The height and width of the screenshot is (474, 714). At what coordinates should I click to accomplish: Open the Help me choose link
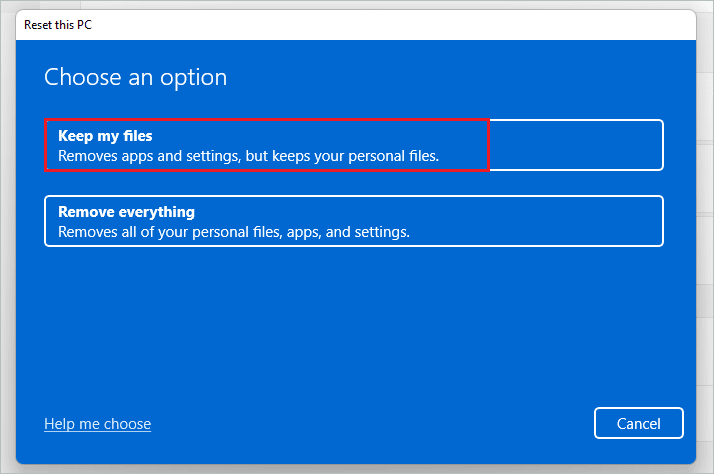click(x=97, y=424)
